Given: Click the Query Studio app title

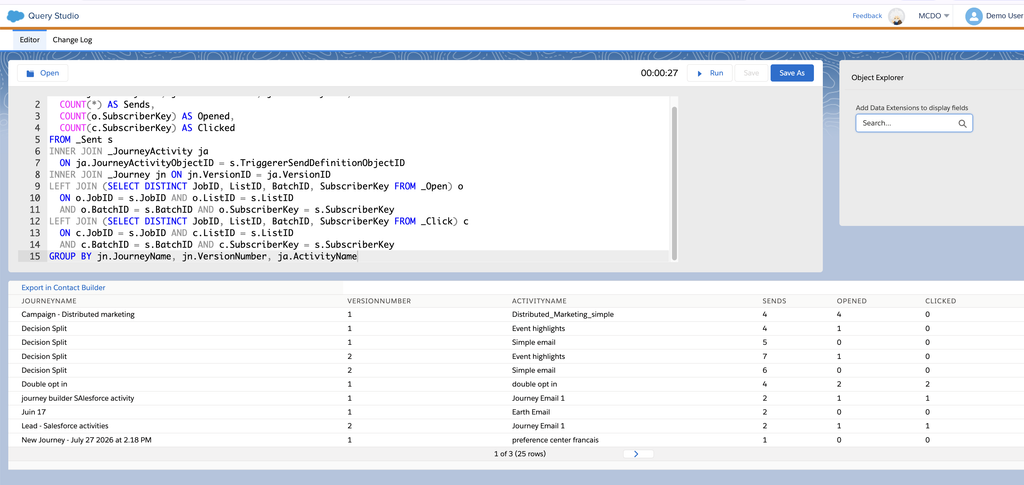Looking at the screenshot, I should [54, 16].
